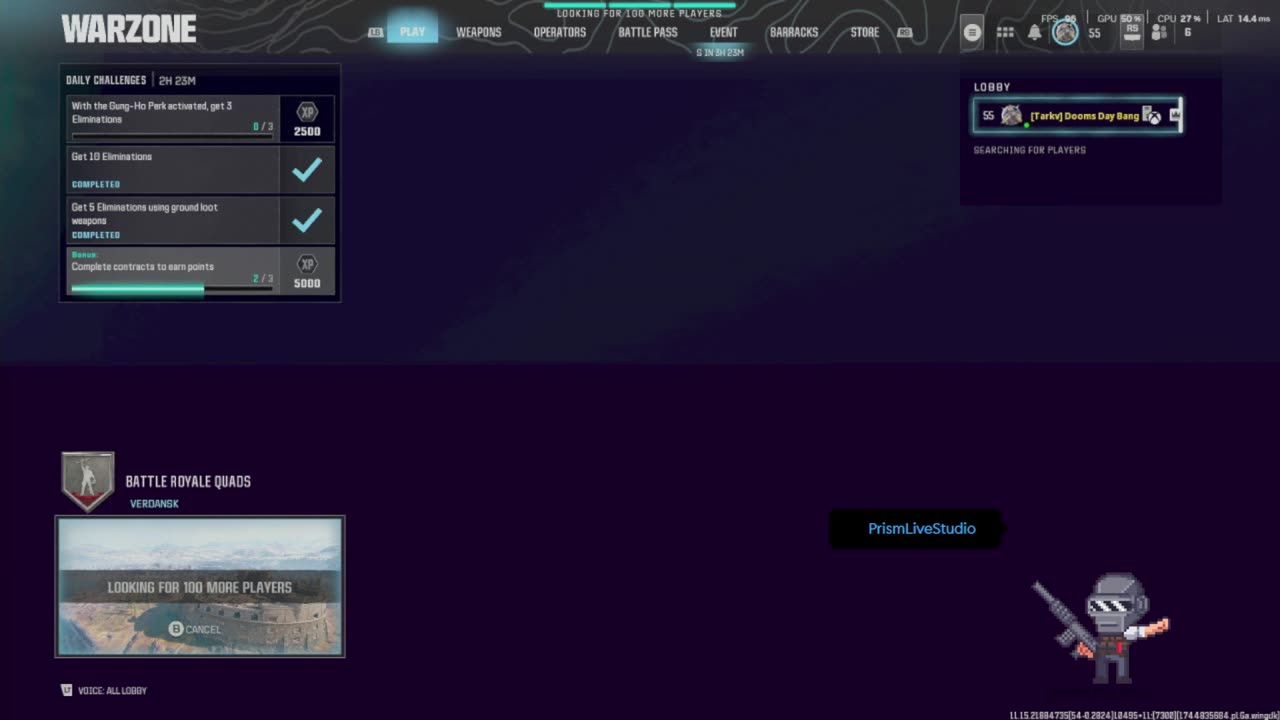Open the hamburger options menu icon

pos(972,32)
